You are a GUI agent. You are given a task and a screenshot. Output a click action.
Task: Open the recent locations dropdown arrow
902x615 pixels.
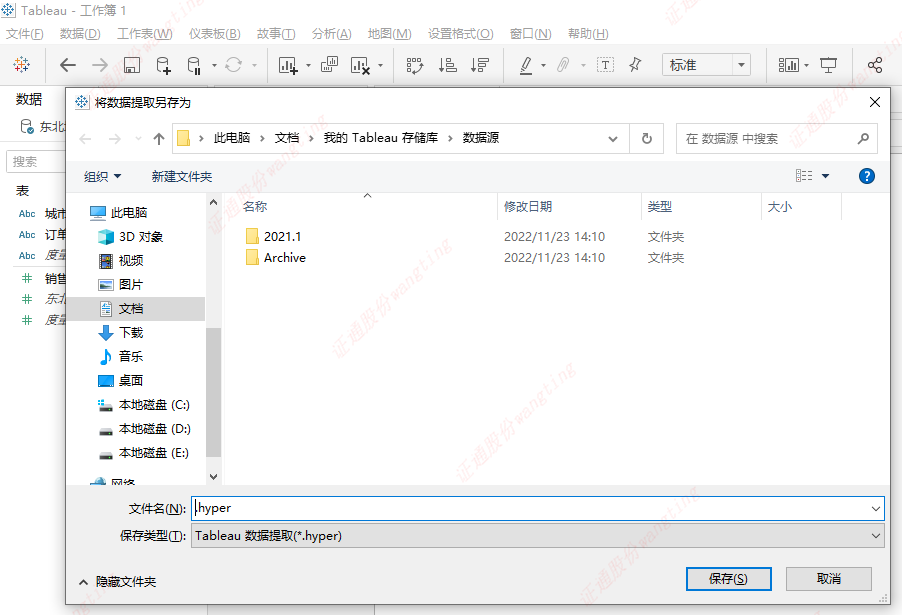pyautogui.click(x=138, y=139)
